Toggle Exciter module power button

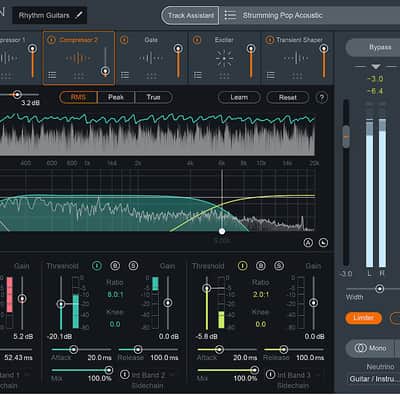[197, 40]
